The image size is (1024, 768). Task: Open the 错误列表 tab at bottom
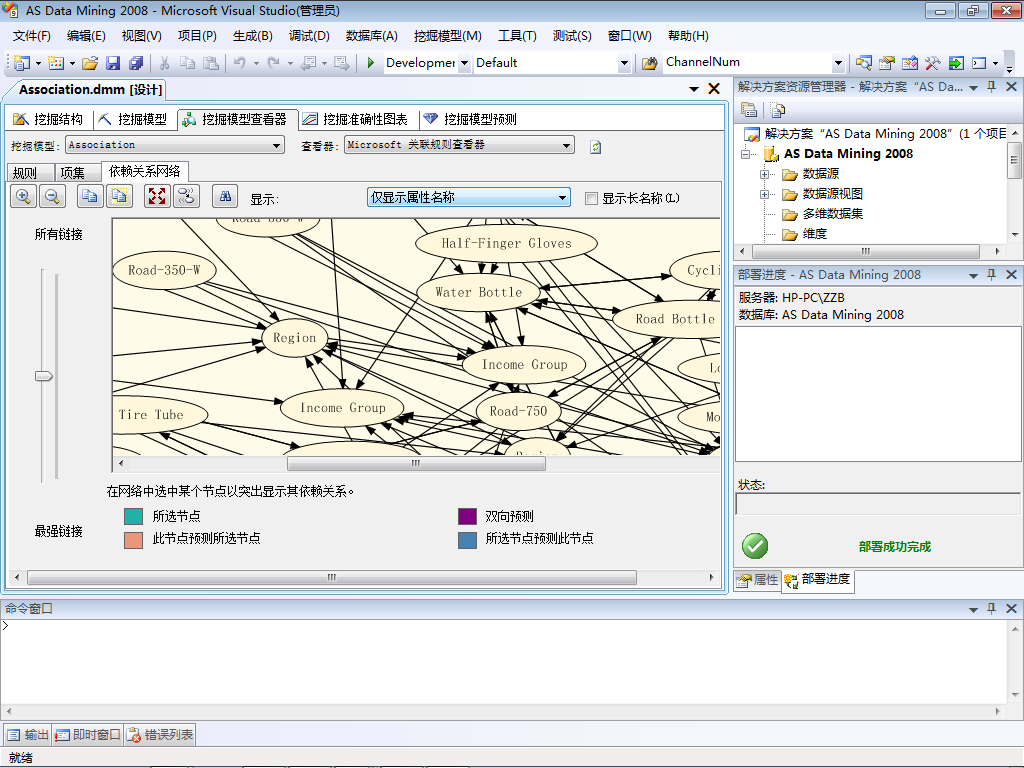click(x=161, y=735)
